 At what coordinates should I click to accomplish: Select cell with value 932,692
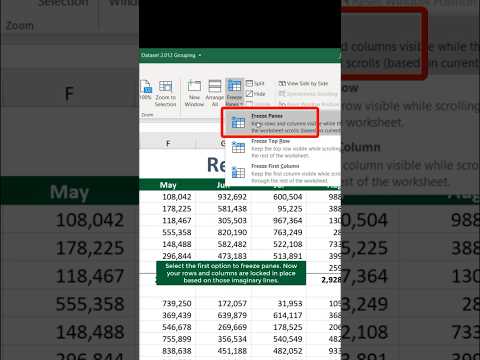[x=225, y=197]
